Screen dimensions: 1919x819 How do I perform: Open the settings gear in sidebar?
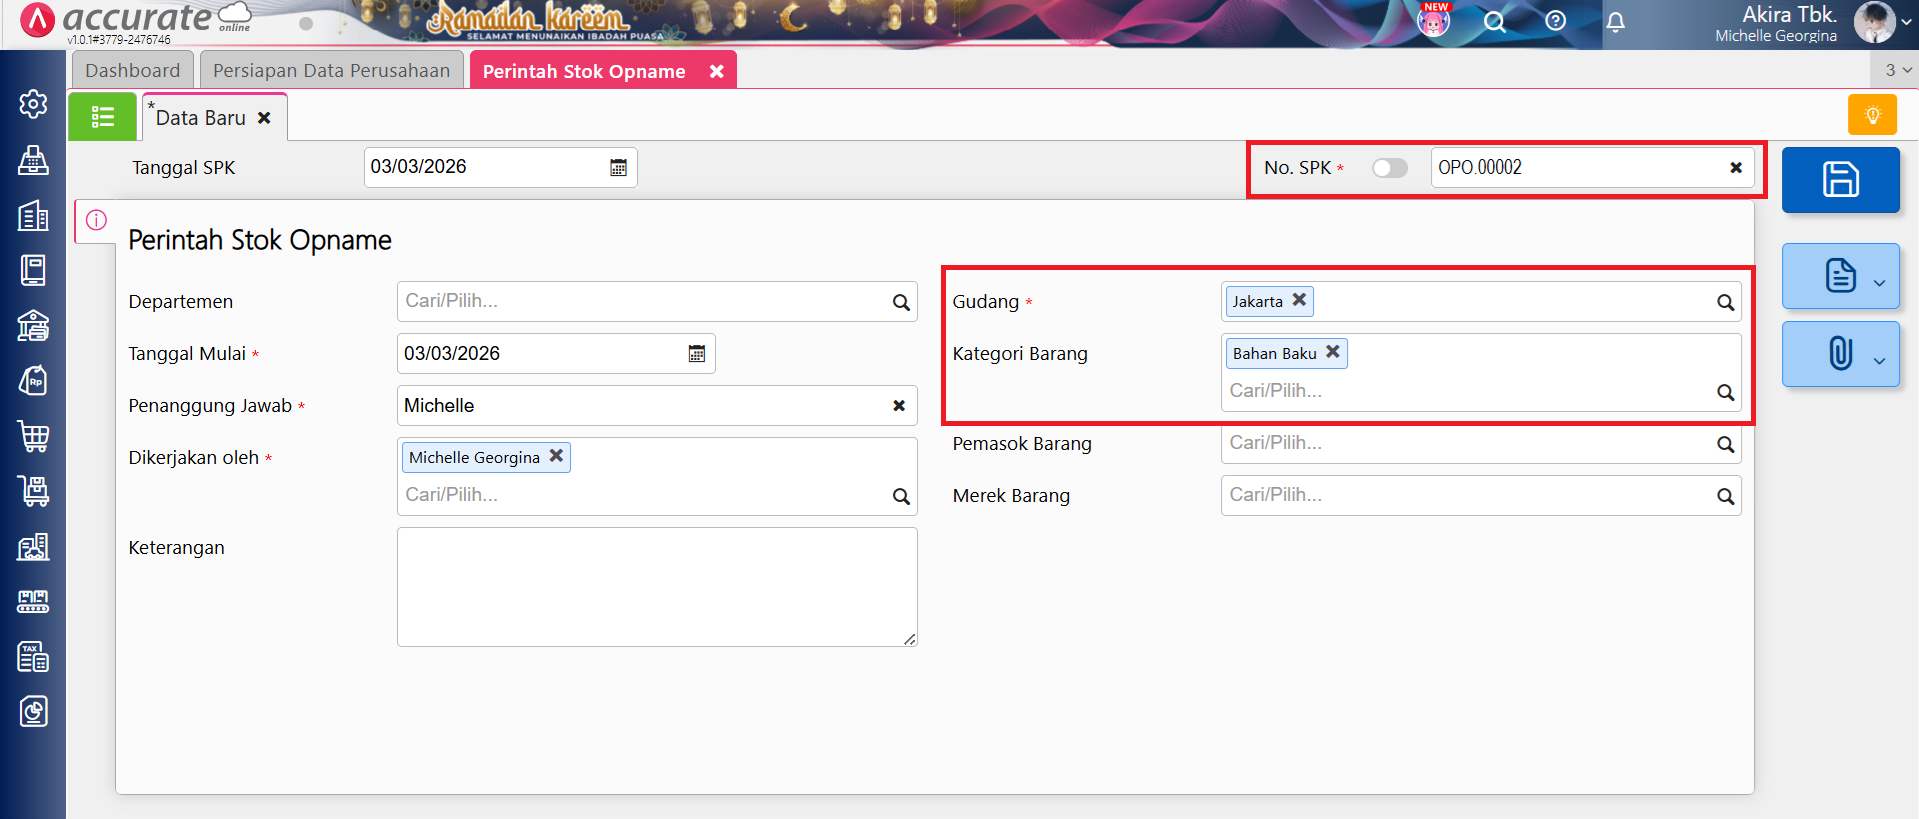coord(33,104)
